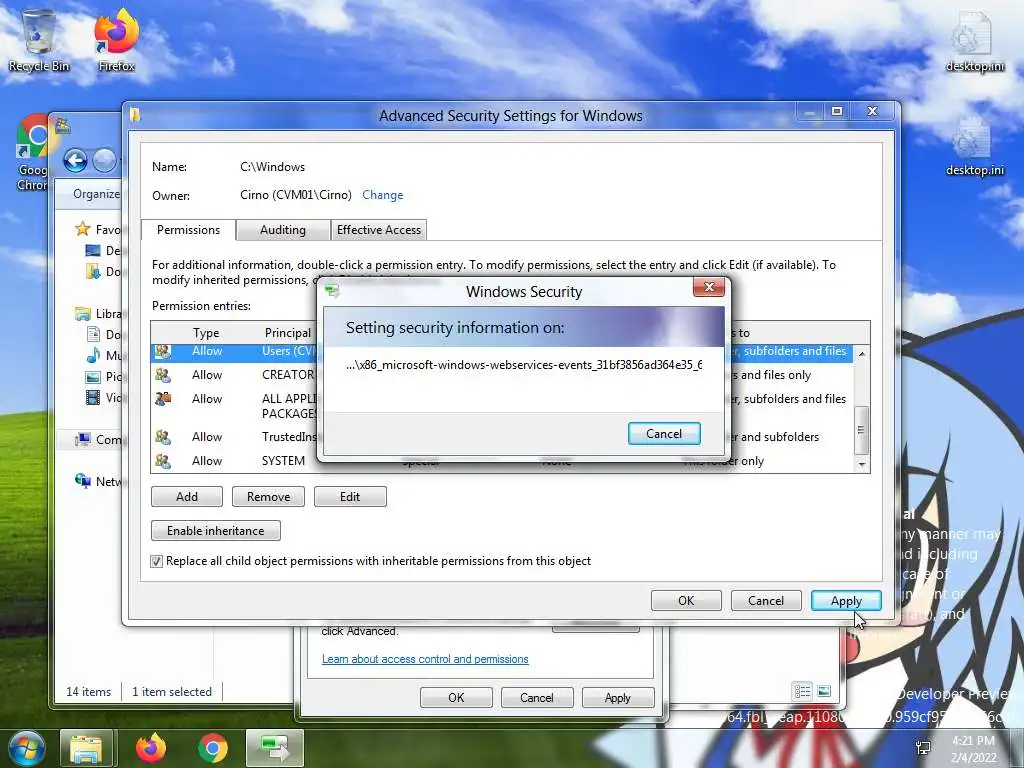Click the Videos film icon in sidebar
The height and width of the screenshot is (768, 1024).
pyautogui.click(x=93, y=397)
